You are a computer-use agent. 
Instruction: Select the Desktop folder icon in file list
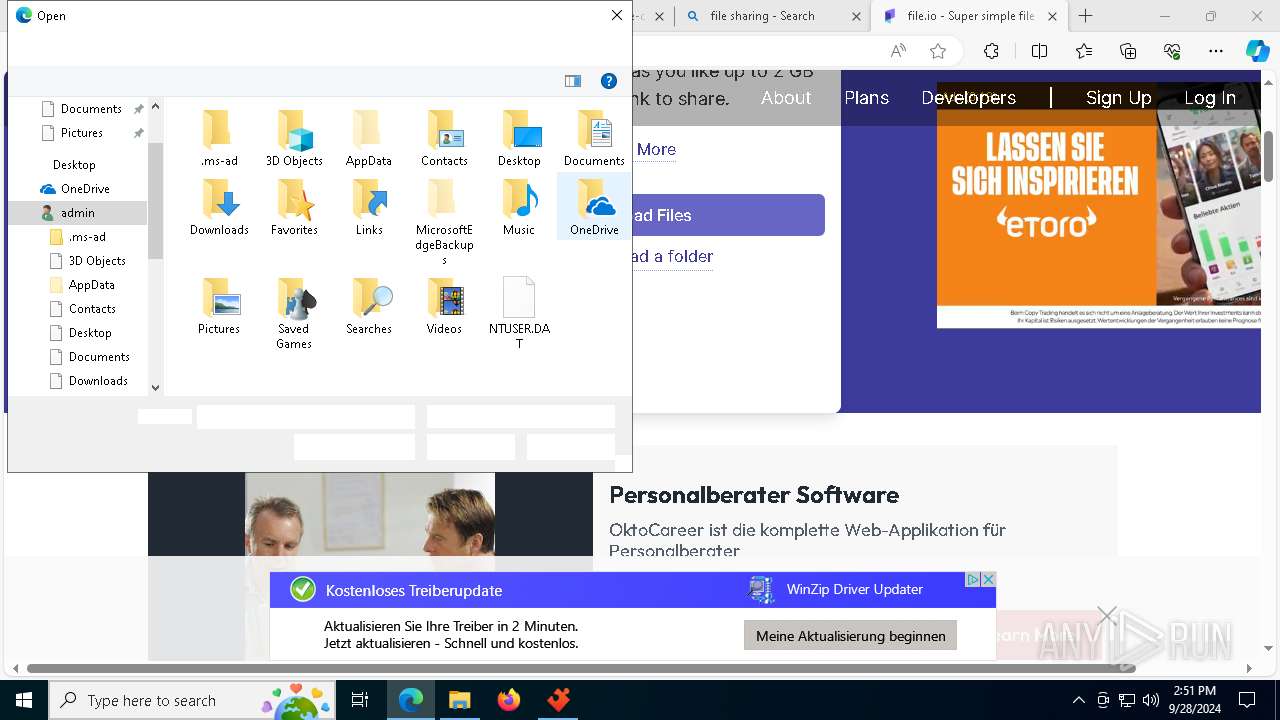[x=519, y=130]
